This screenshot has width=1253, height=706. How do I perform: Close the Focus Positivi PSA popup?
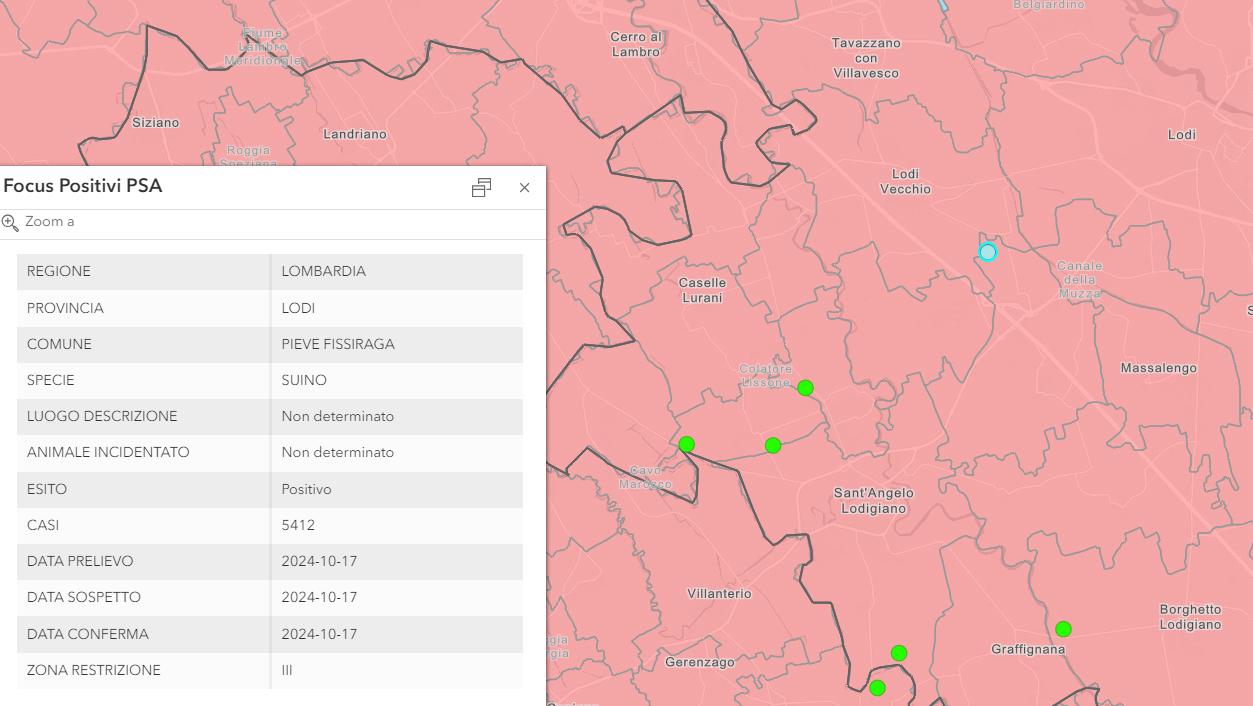524,188
